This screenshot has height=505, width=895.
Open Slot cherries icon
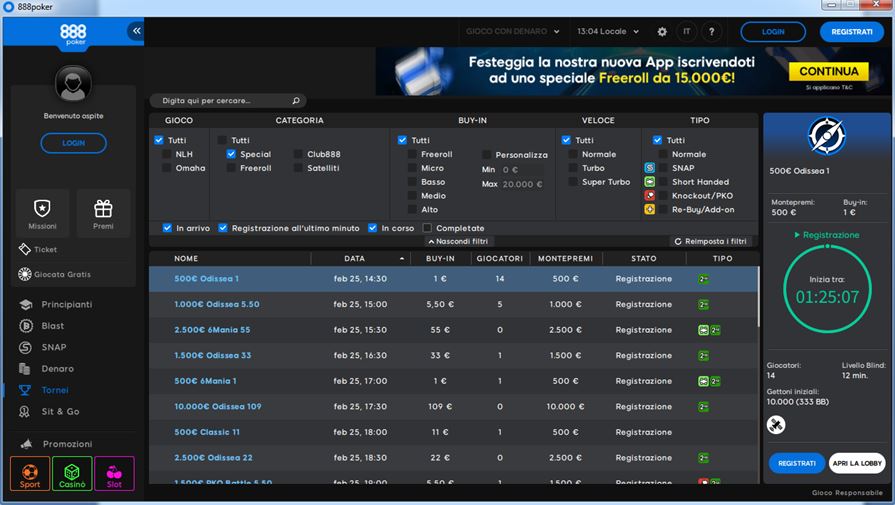(114, 474)
